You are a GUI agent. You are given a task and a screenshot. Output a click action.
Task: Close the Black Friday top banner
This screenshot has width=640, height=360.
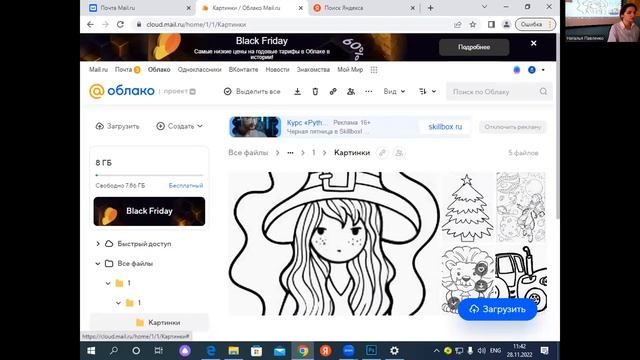point(533,43)
